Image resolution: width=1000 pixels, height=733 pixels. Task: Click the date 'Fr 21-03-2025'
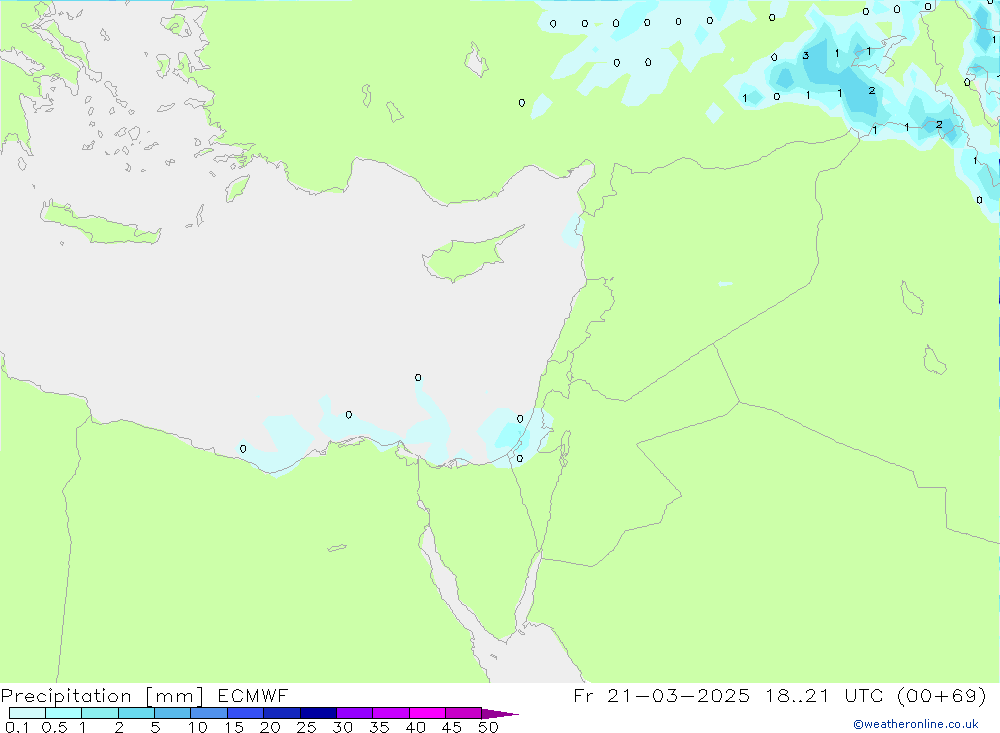(x=661, y=695)
